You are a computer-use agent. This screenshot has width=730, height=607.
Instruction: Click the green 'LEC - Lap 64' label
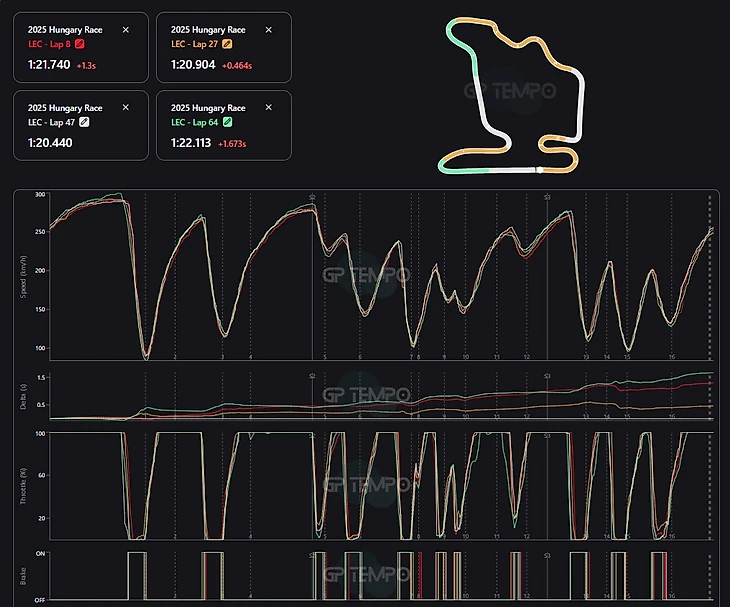pyautogui.click(x=193, y=122)
